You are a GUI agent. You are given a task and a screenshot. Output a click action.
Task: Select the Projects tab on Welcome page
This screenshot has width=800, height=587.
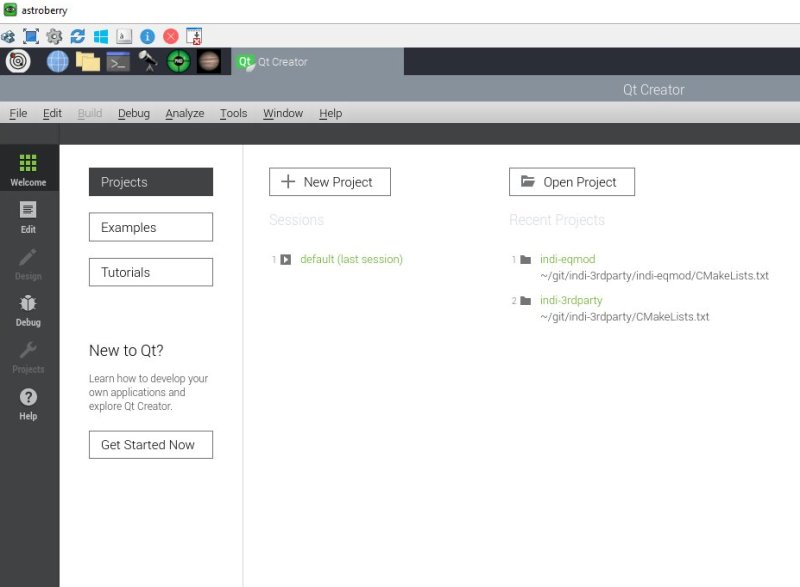(151, 182)
